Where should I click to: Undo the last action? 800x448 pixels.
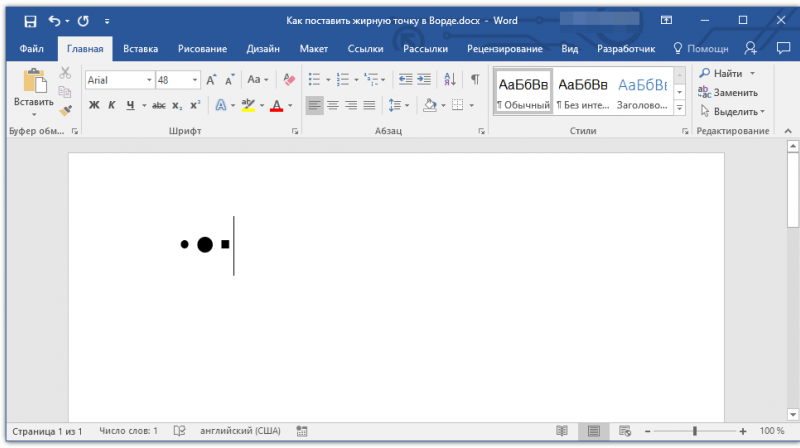pos(54,21)
